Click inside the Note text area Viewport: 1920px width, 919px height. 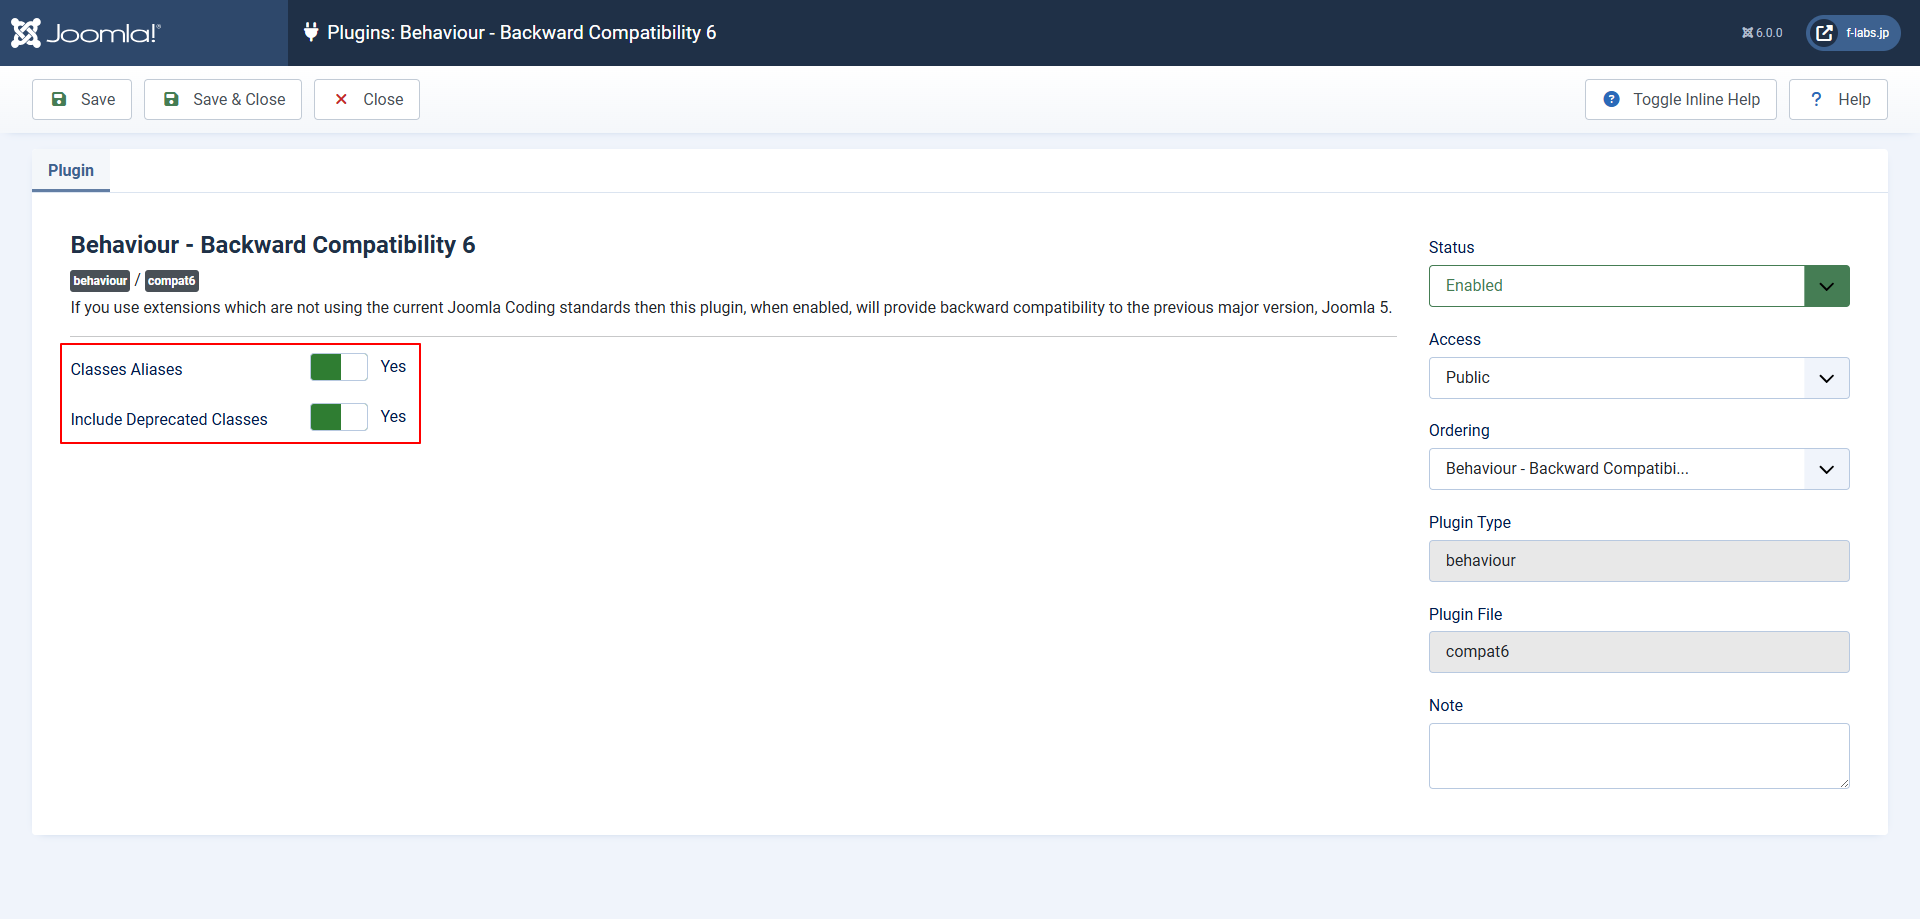coord(1638,756)
